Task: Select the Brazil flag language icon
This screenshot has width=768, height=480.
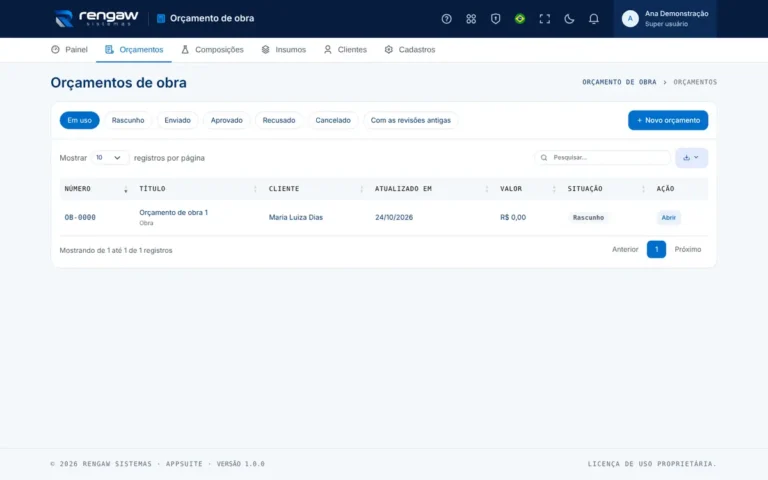Action: tap(520, 19)
